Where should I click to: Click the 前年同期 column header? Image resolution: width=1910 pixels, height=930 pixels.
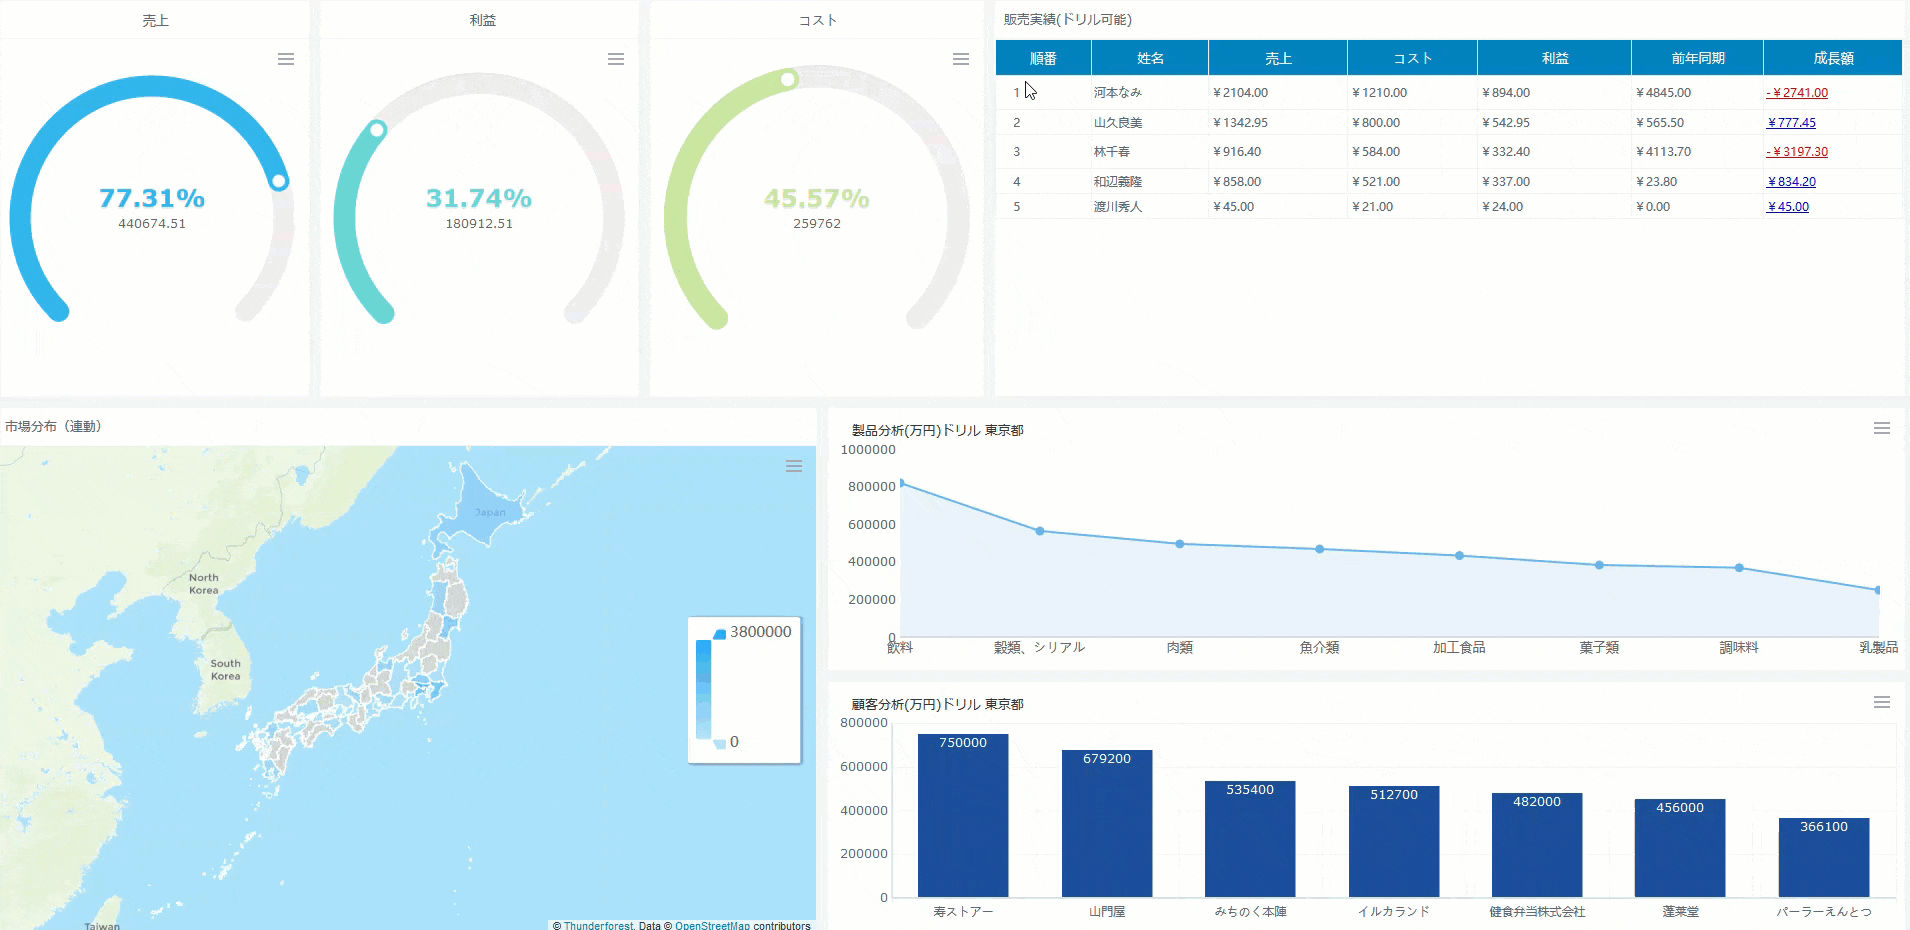1697,58
